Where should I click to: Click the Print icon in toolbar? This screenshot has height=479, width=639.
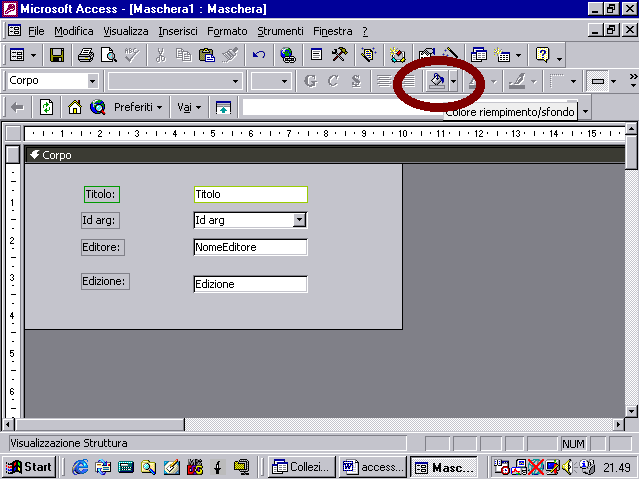(x=86, y=55)
